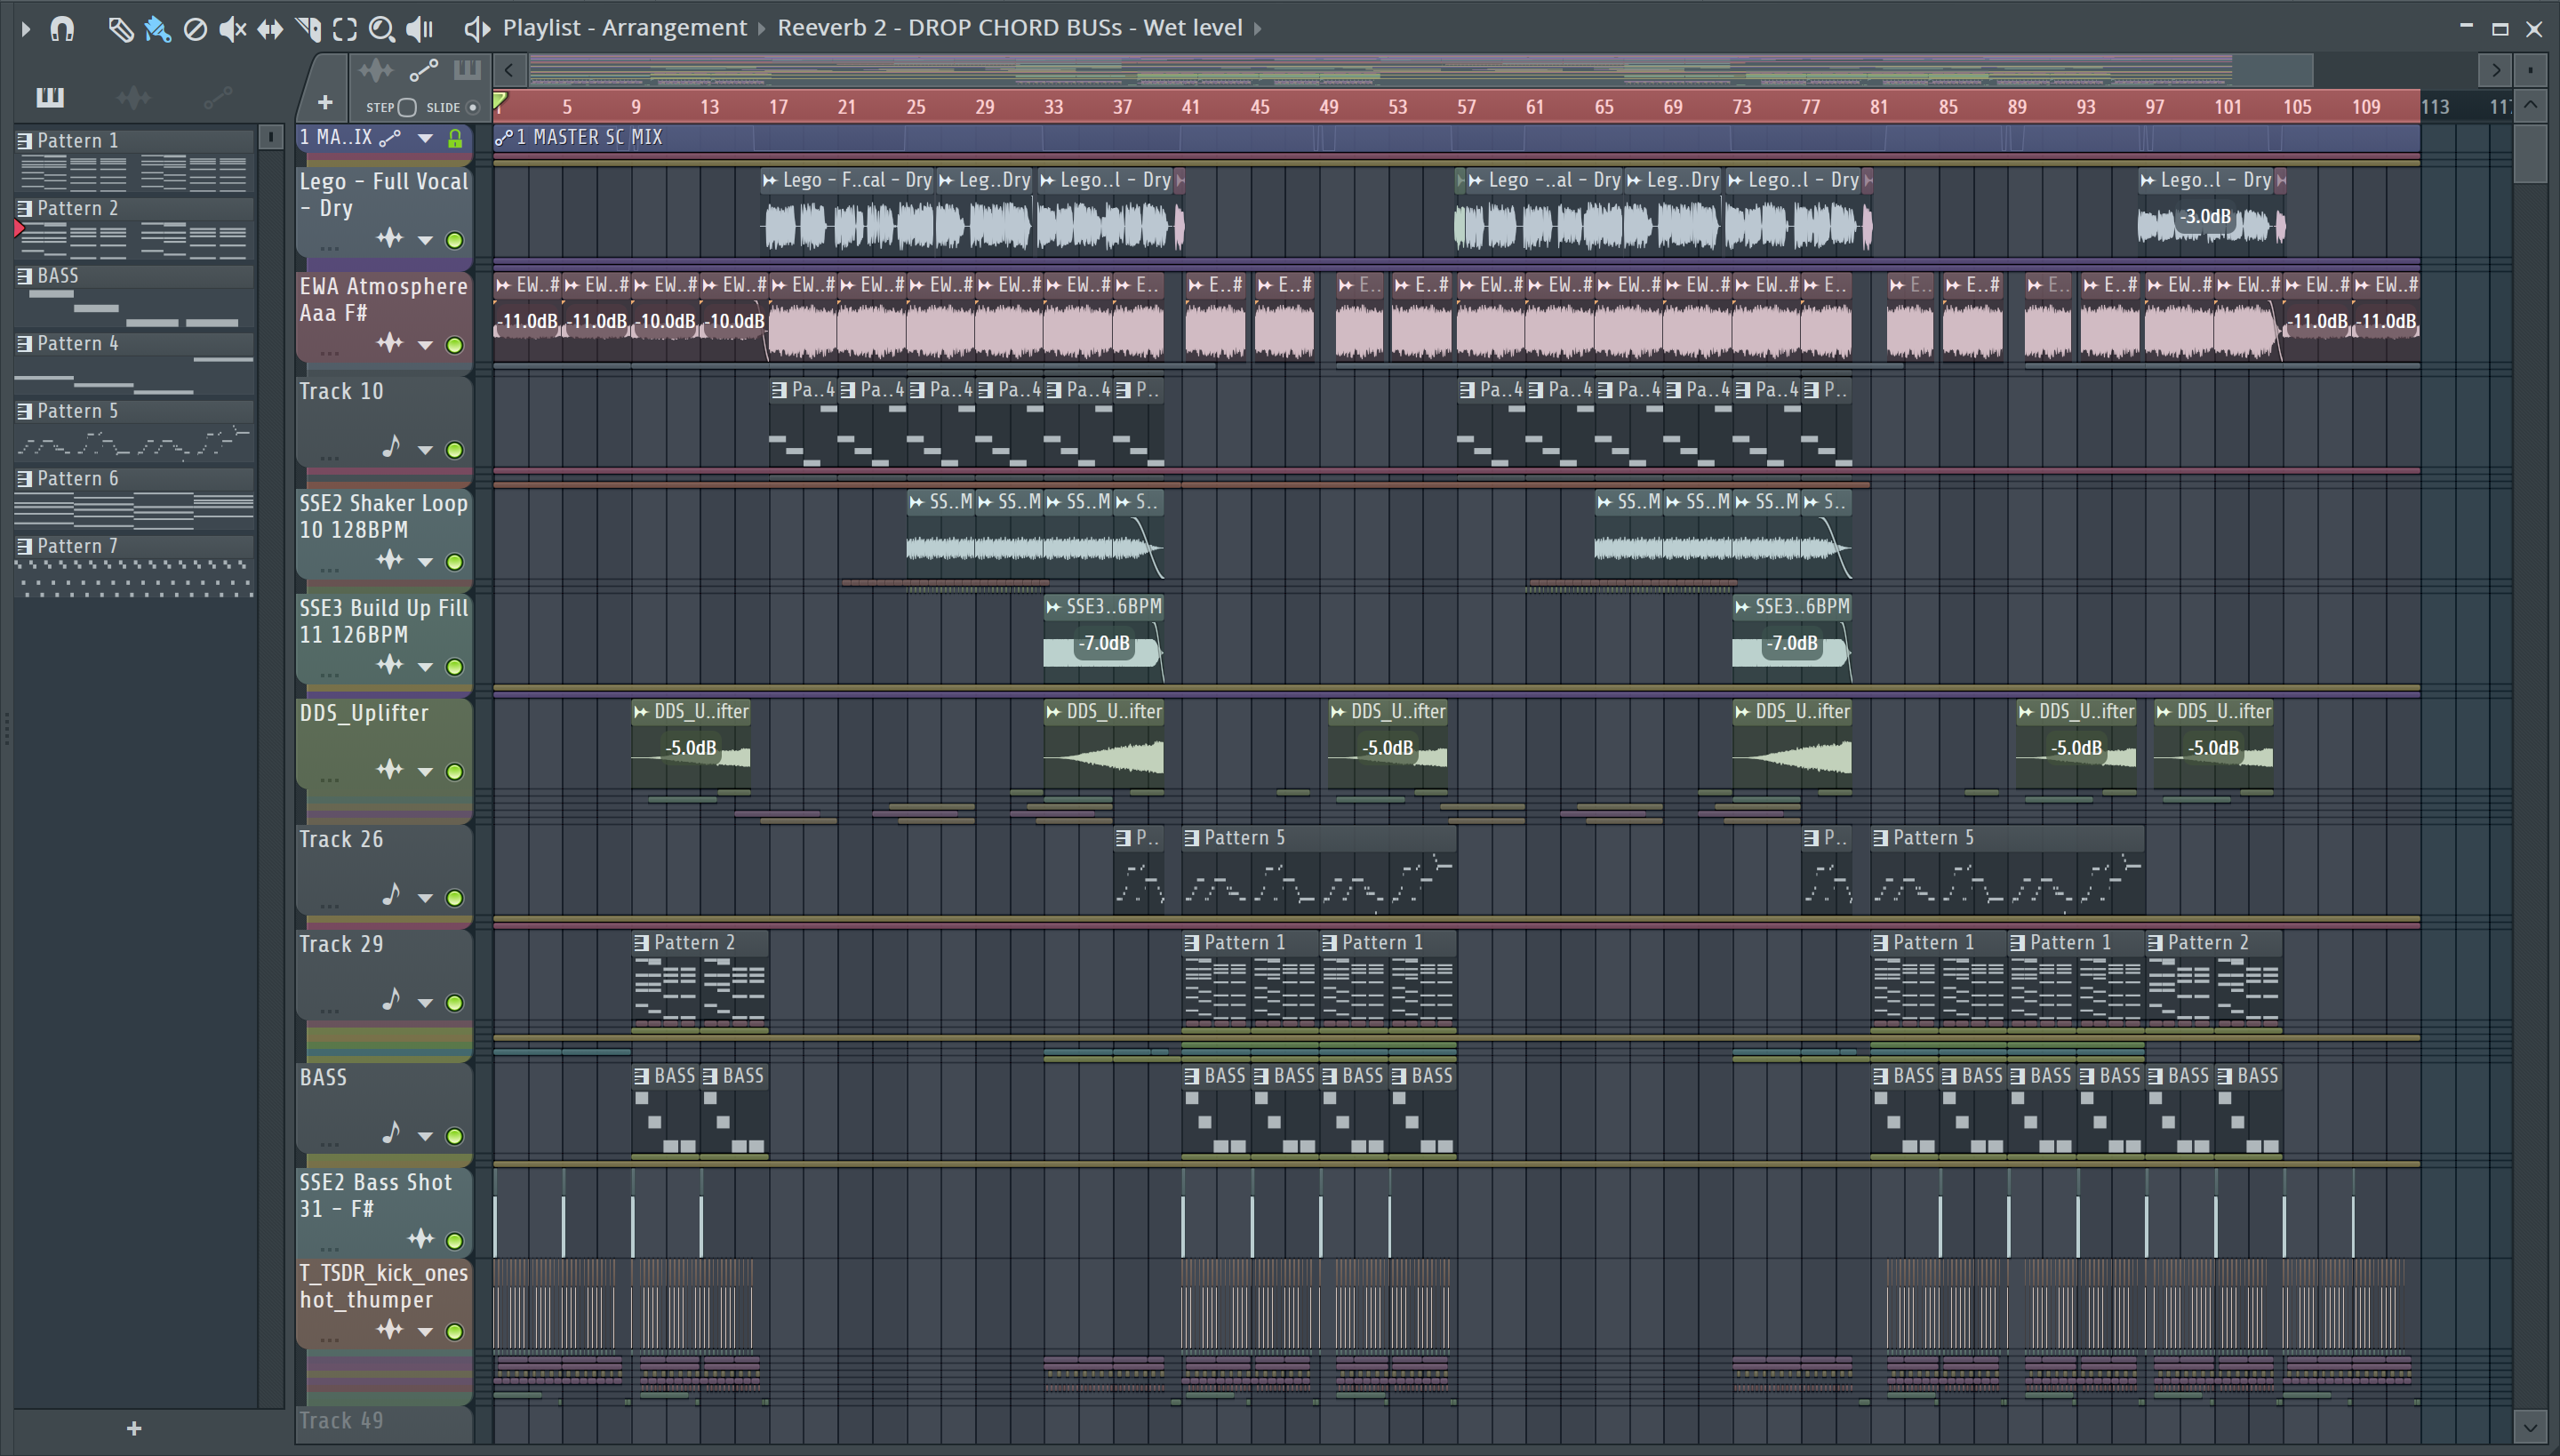Select Pattern 5 in the picker
Image resolution: width=2560 pixels, height=1456 pixels.
click(134, 431)
